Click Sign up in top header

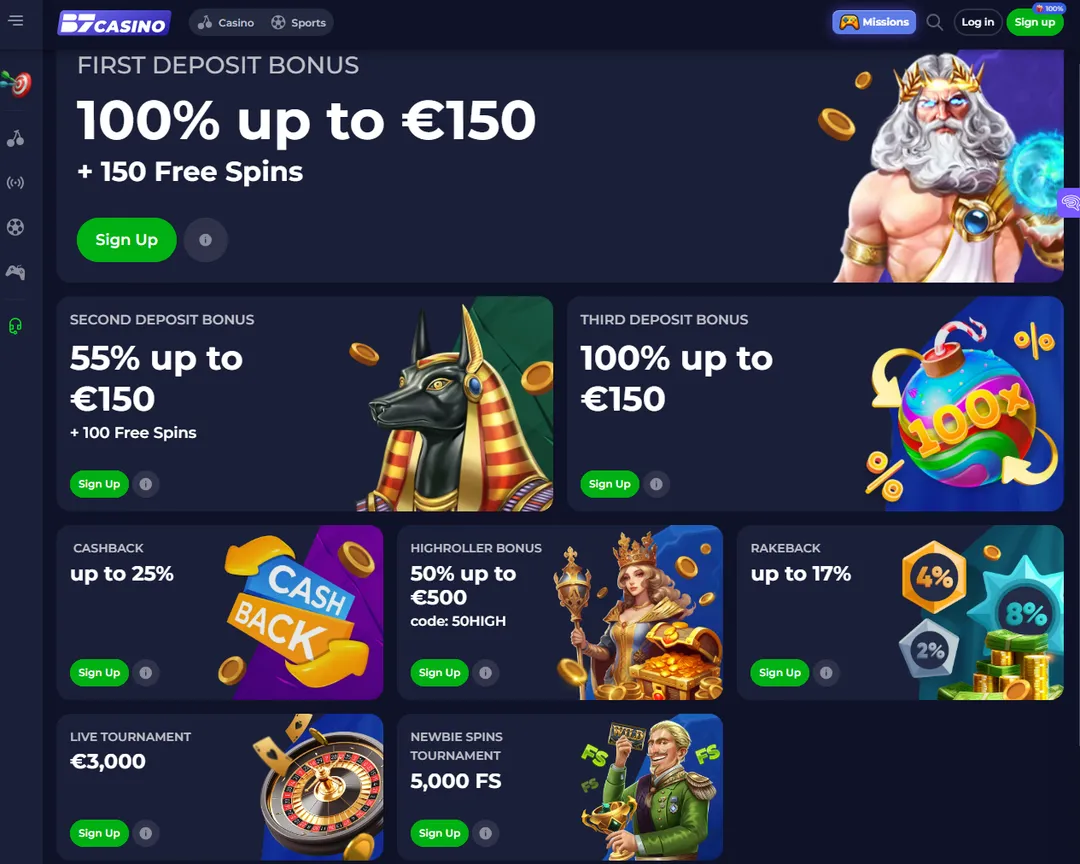(1035, 22)
